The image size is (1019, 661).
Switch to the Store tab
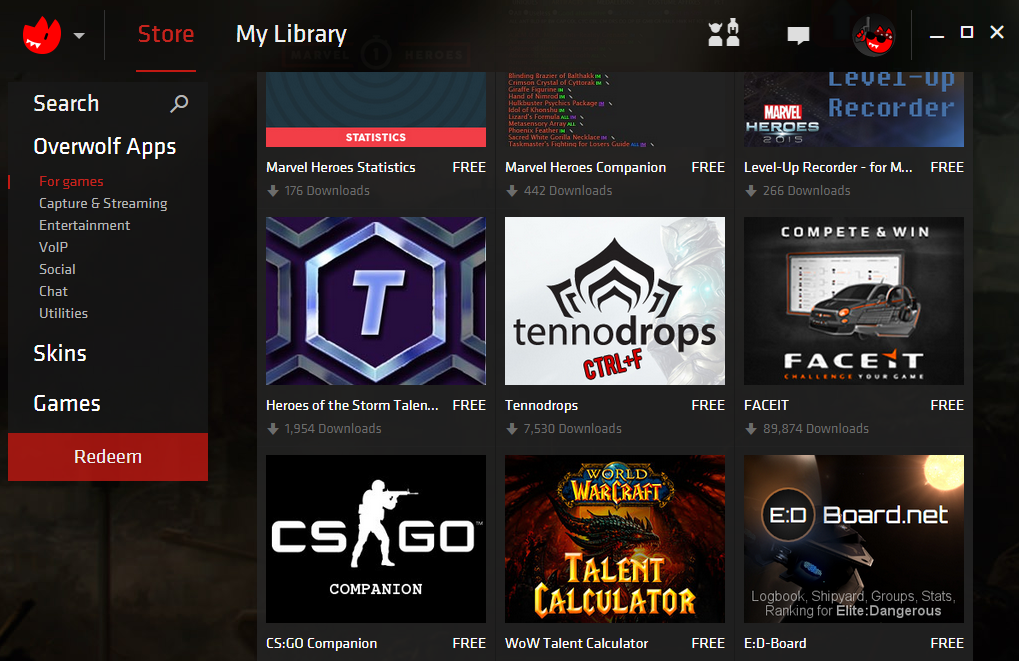(x=166, y=34)
